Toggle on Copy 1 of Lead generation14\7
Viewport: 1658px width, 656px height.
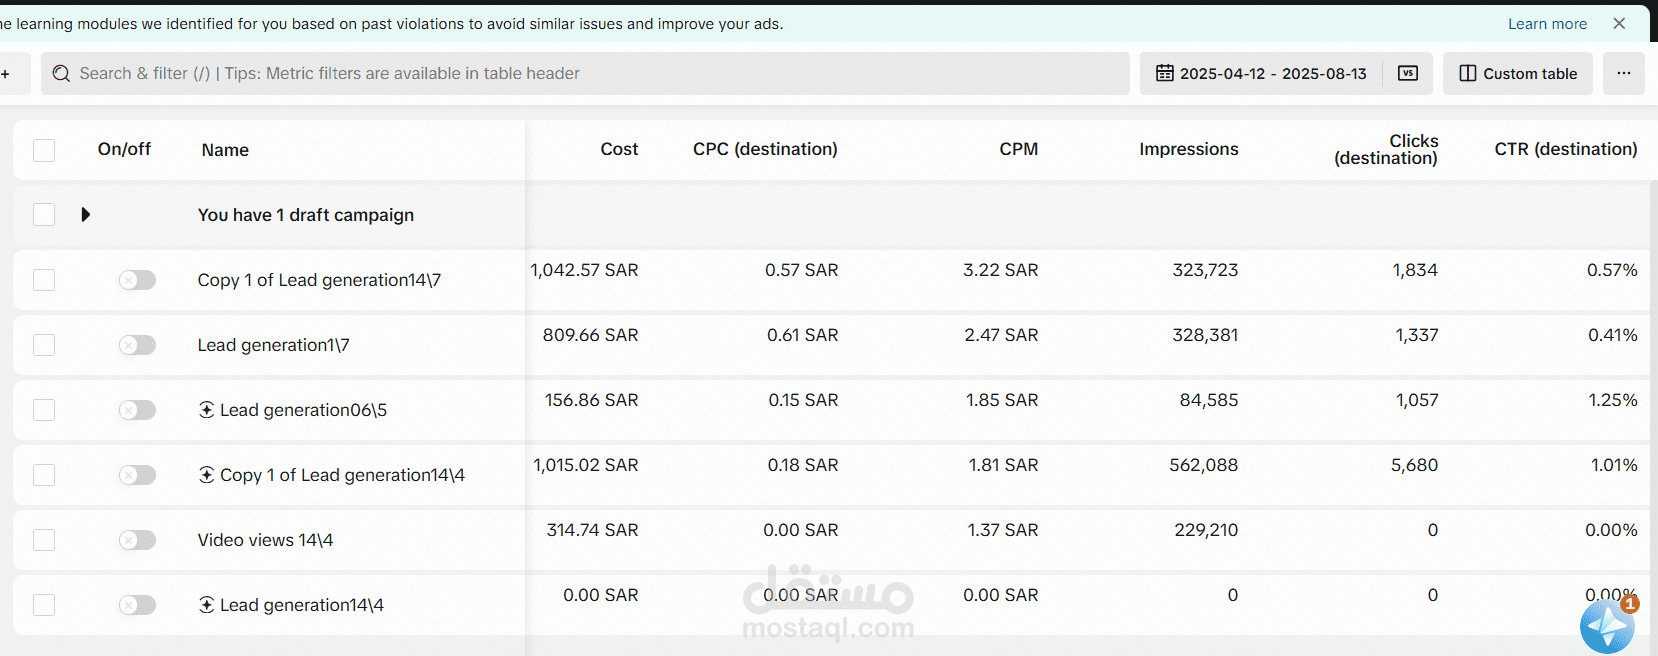[x=137, y=280]
